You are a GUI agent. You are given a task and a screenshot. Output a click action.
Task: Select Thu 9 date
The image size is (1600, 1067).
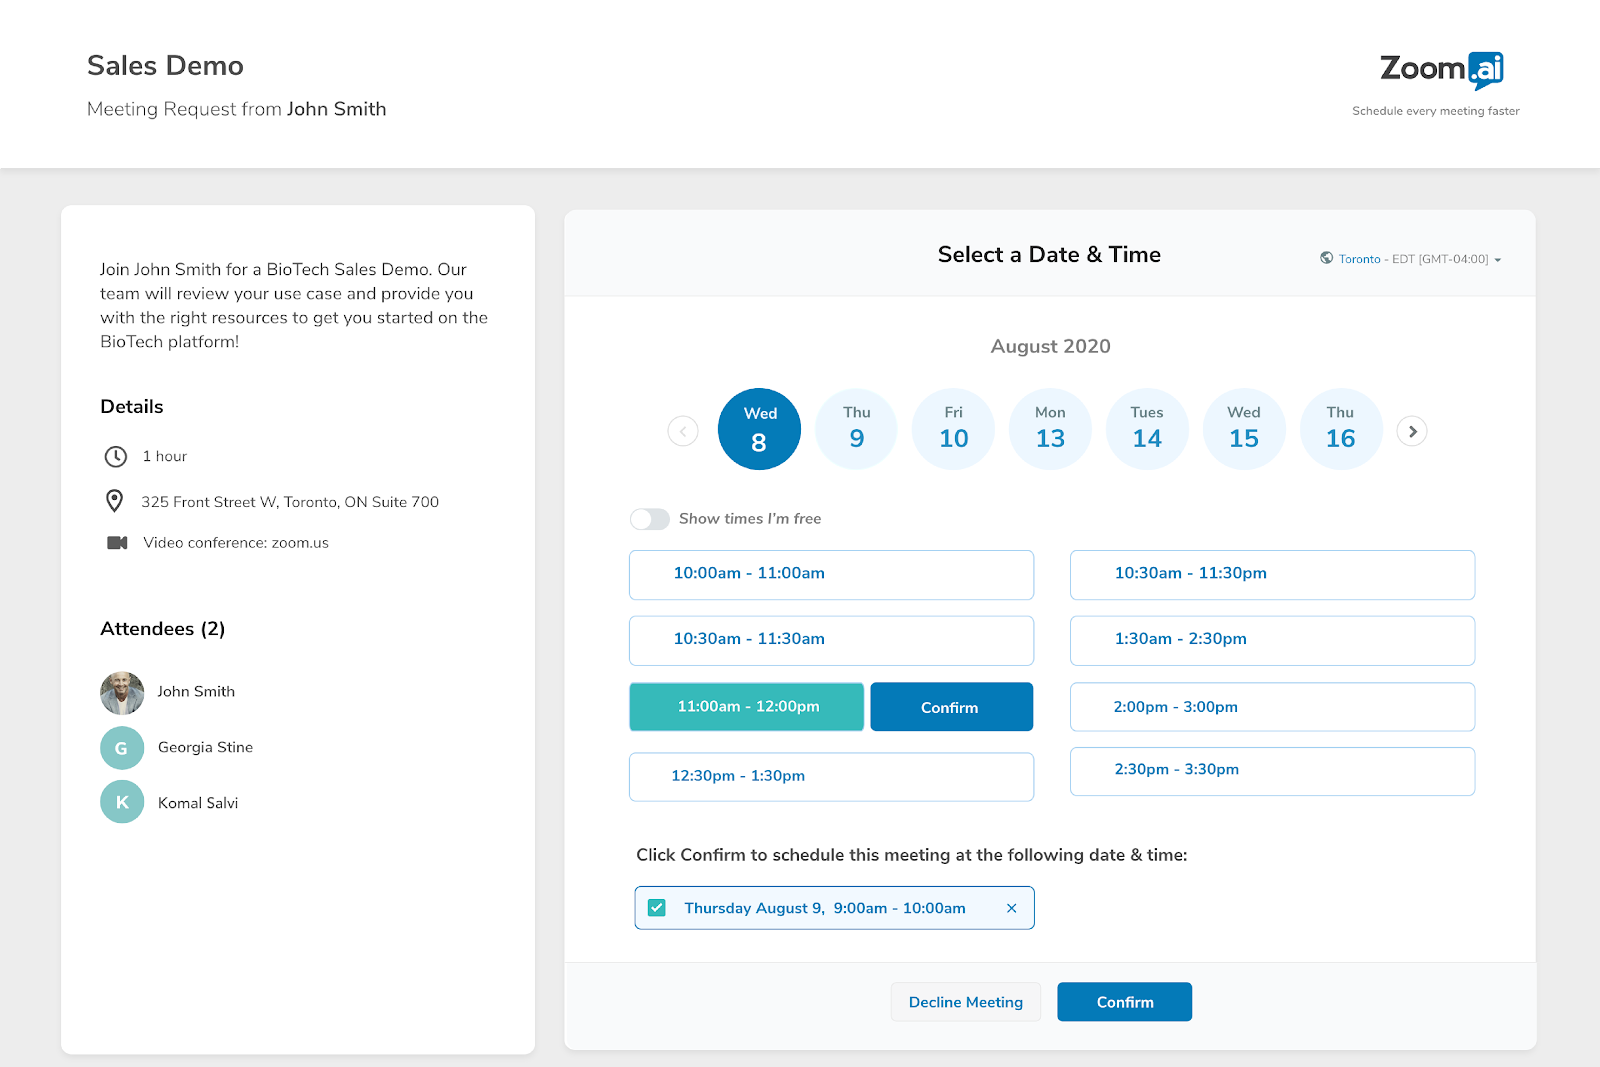point(856,429)
